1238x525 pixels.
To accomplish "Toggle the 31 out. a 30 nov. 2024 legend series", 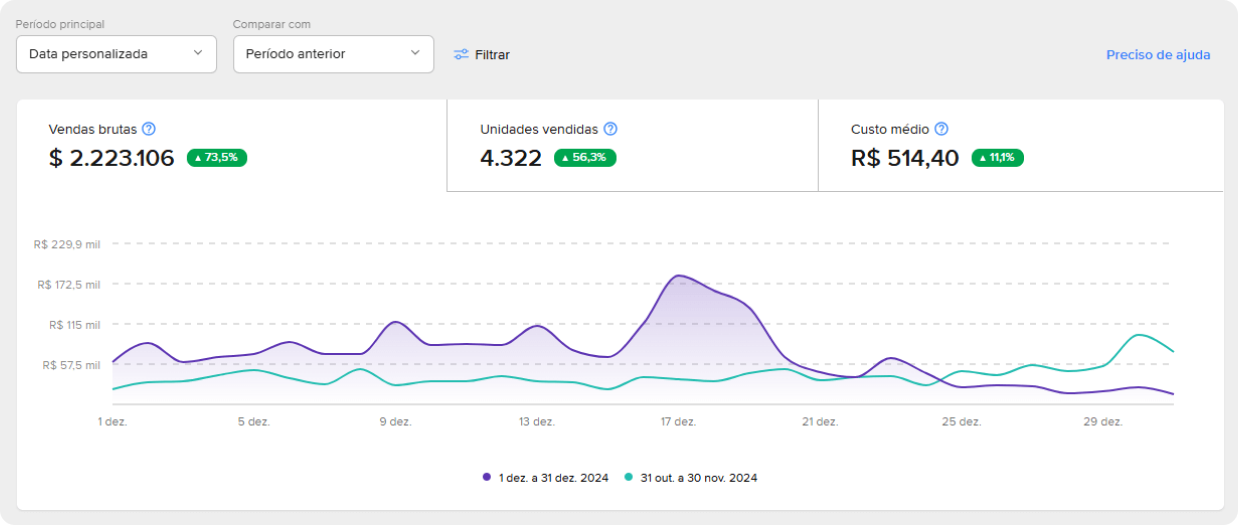I will pyautogui.click(x=698, y=478).
